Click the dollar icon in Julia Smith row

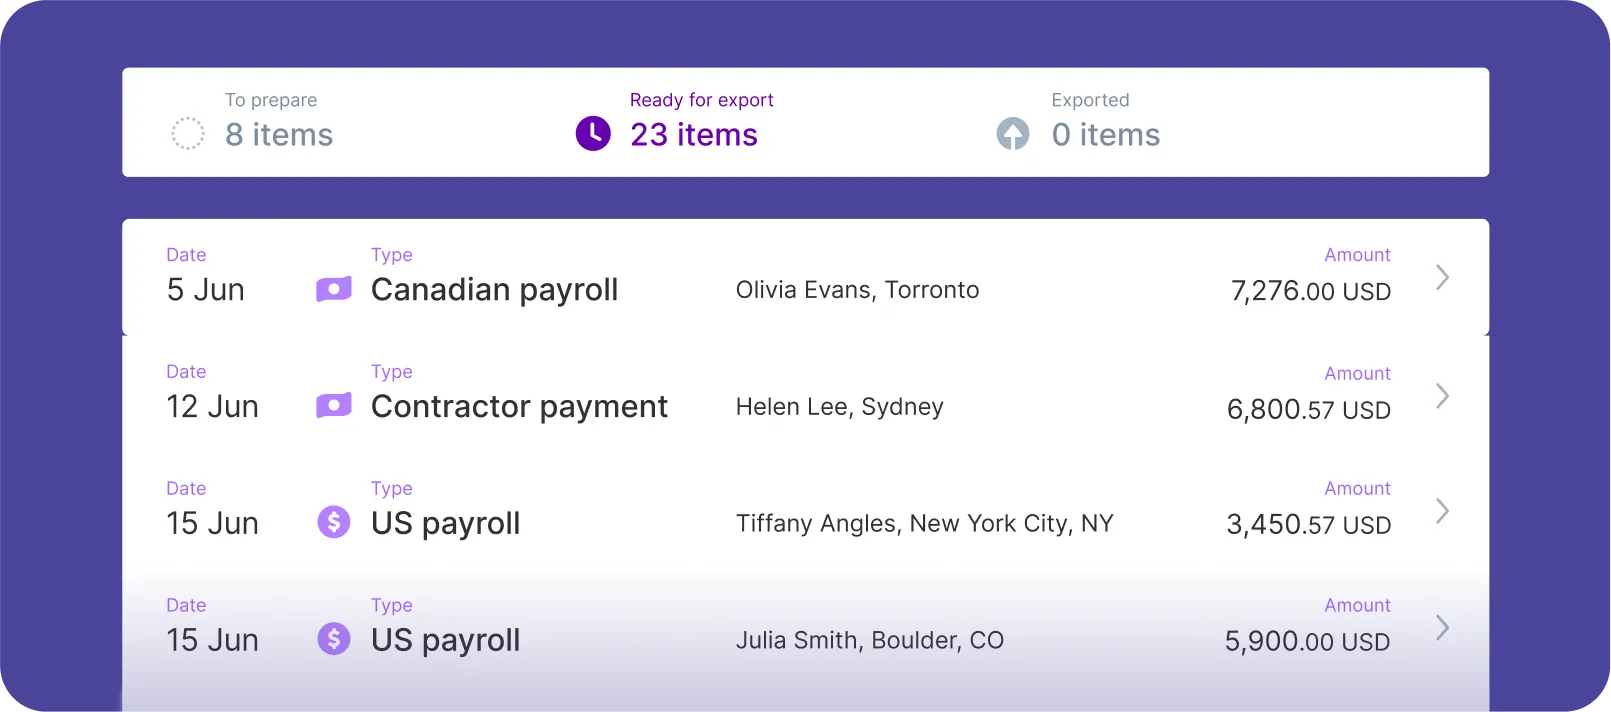coord(334,638)
